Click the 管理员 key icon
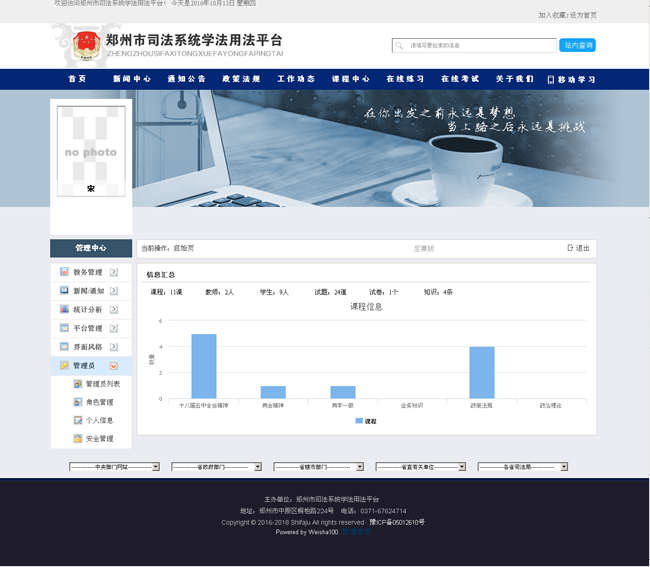This screenshot has width=650, height=567. 64,365
